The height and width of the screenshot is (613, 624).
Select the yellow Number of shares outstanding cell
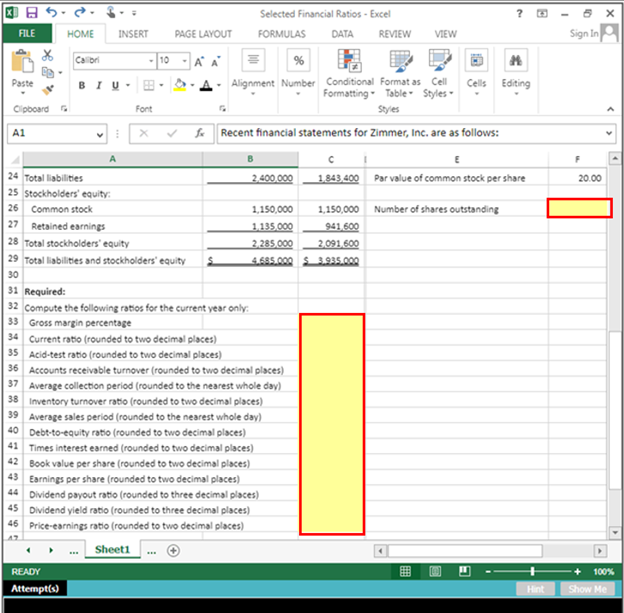pyautogui.click(x=579, y=208)
